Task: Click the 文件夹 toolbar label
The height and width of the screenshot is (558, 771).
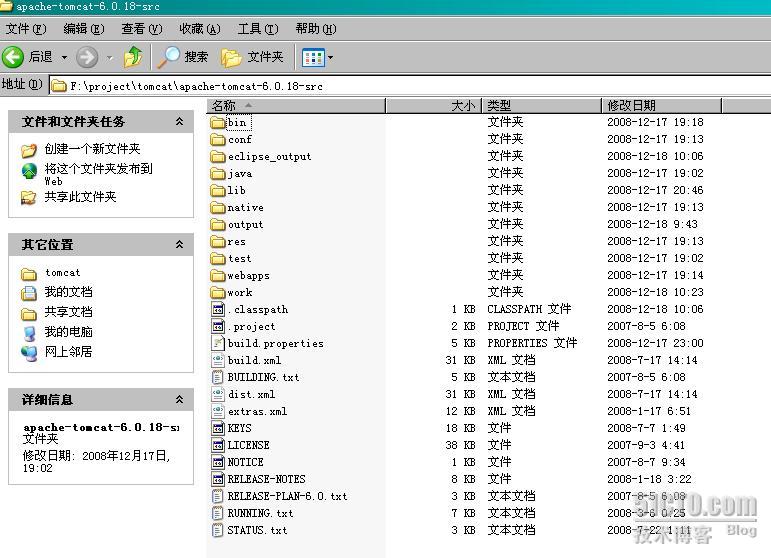Action: [266, 57]
